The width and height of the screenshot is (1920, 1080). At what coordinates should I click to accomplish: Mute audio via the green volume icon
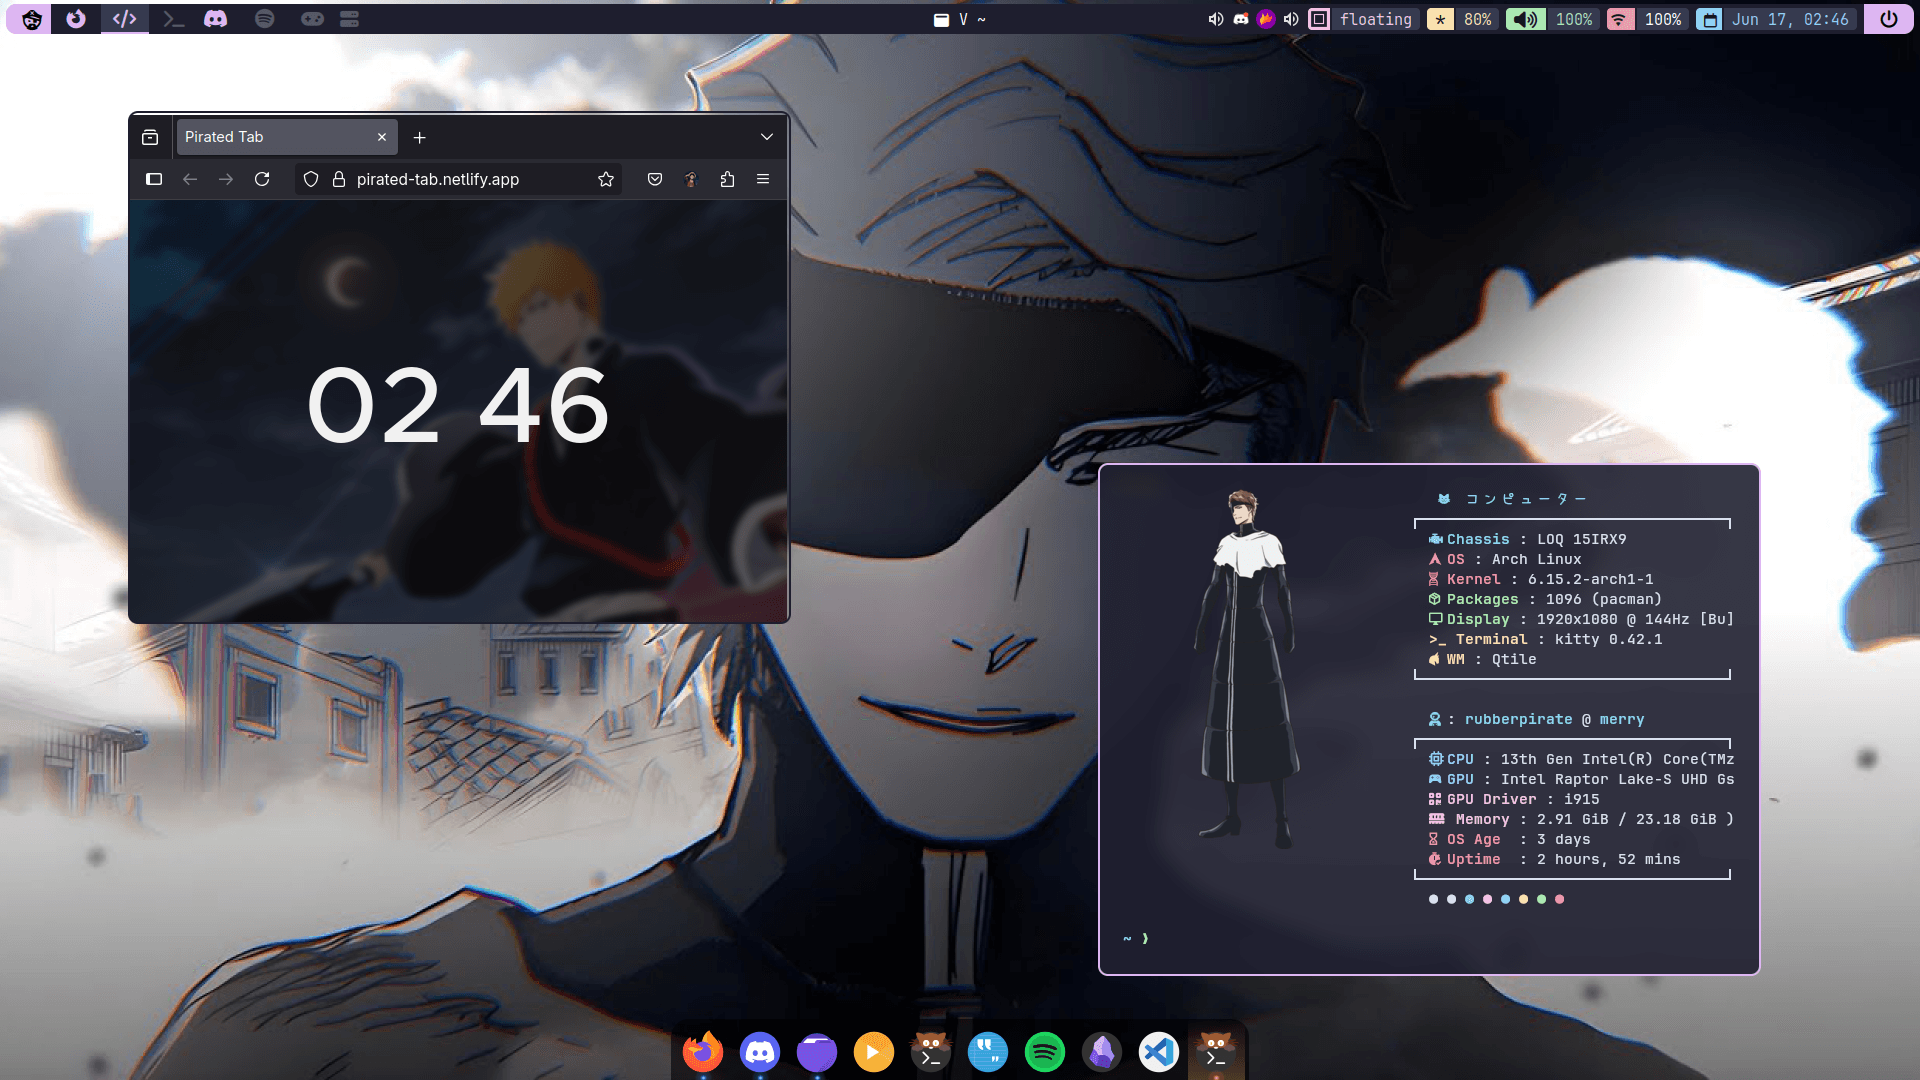(1525, 19)
